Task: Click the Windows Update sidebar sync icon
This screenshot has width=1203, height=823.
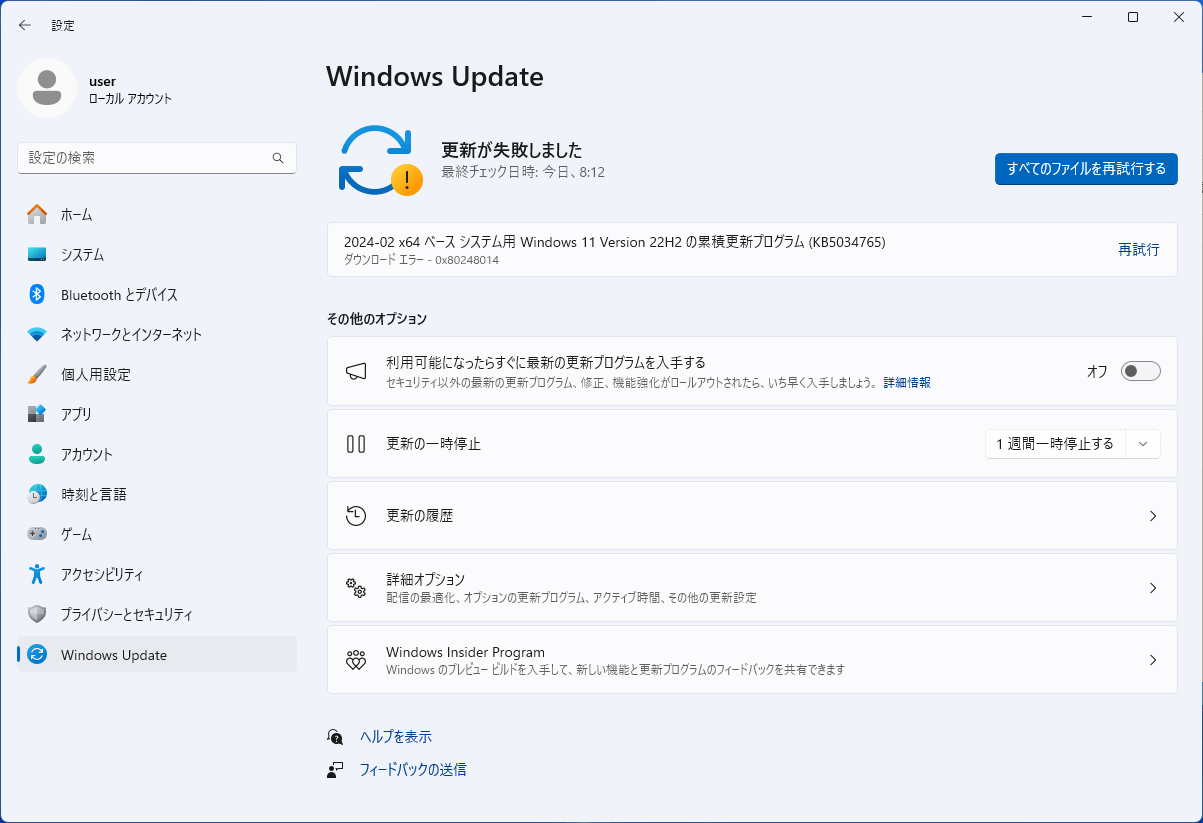Action: [x=37, y=655]
